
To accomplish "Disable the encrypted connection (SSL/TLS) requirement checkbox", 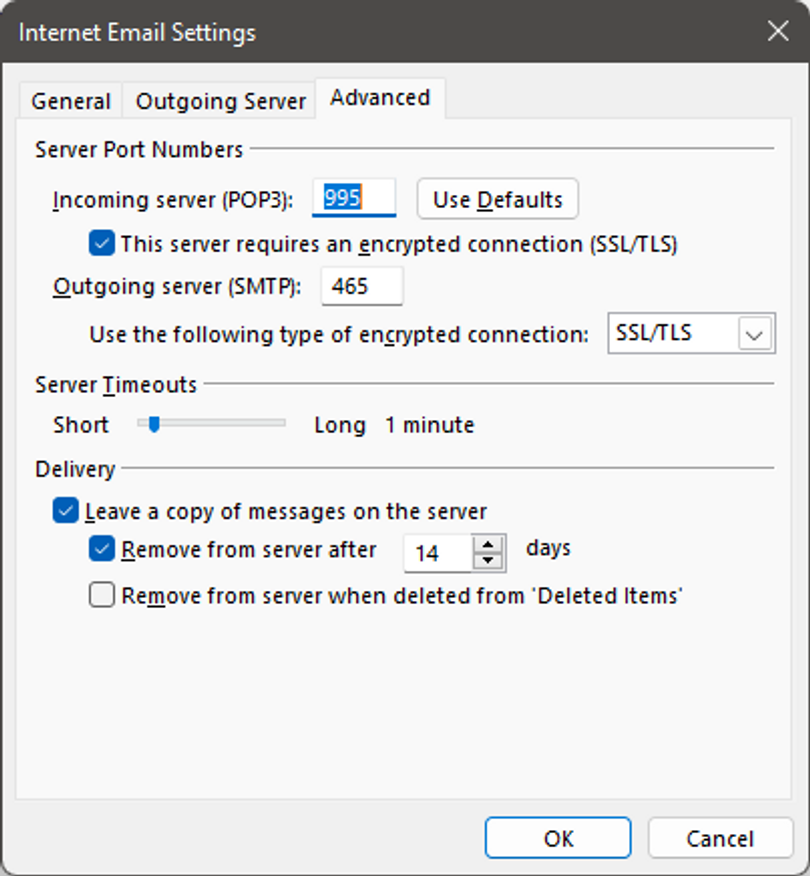I will pyautogui.click(x=102, y=243).
